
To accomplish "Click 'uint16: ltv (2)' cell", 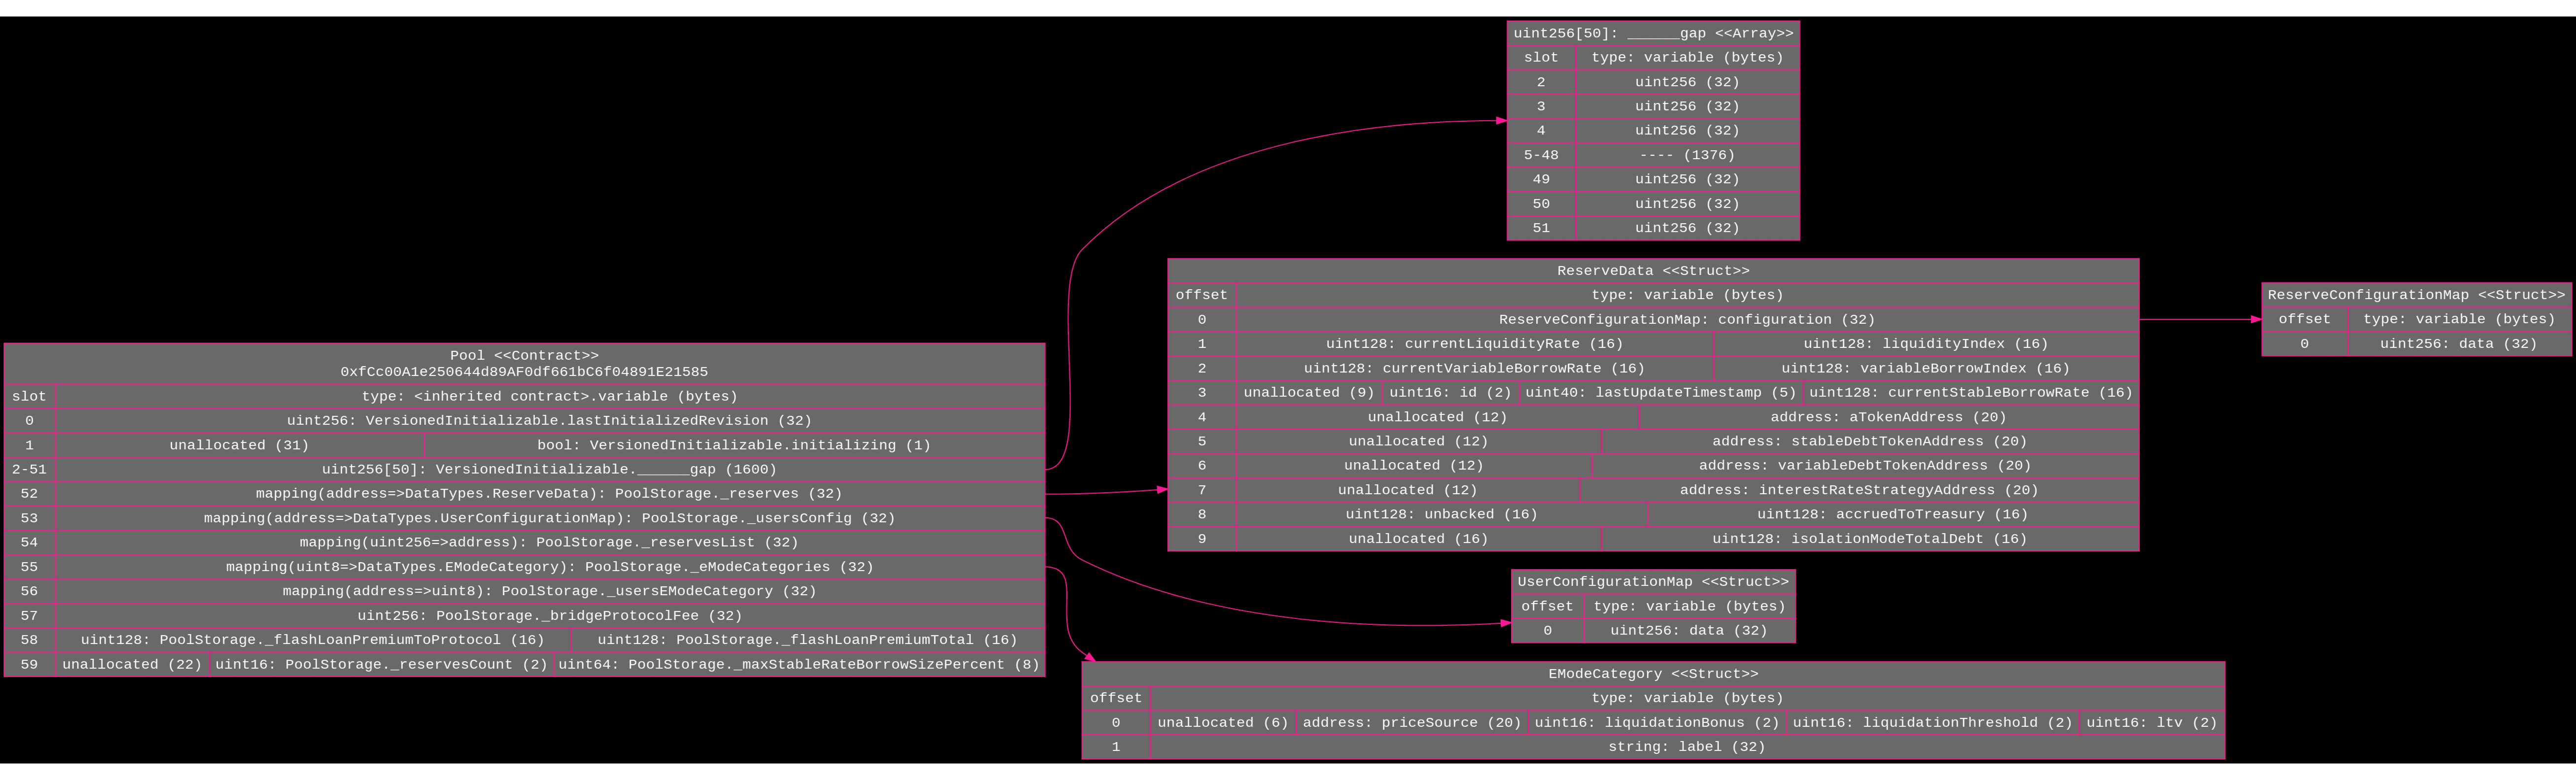I will click(x=2152, y=723).
